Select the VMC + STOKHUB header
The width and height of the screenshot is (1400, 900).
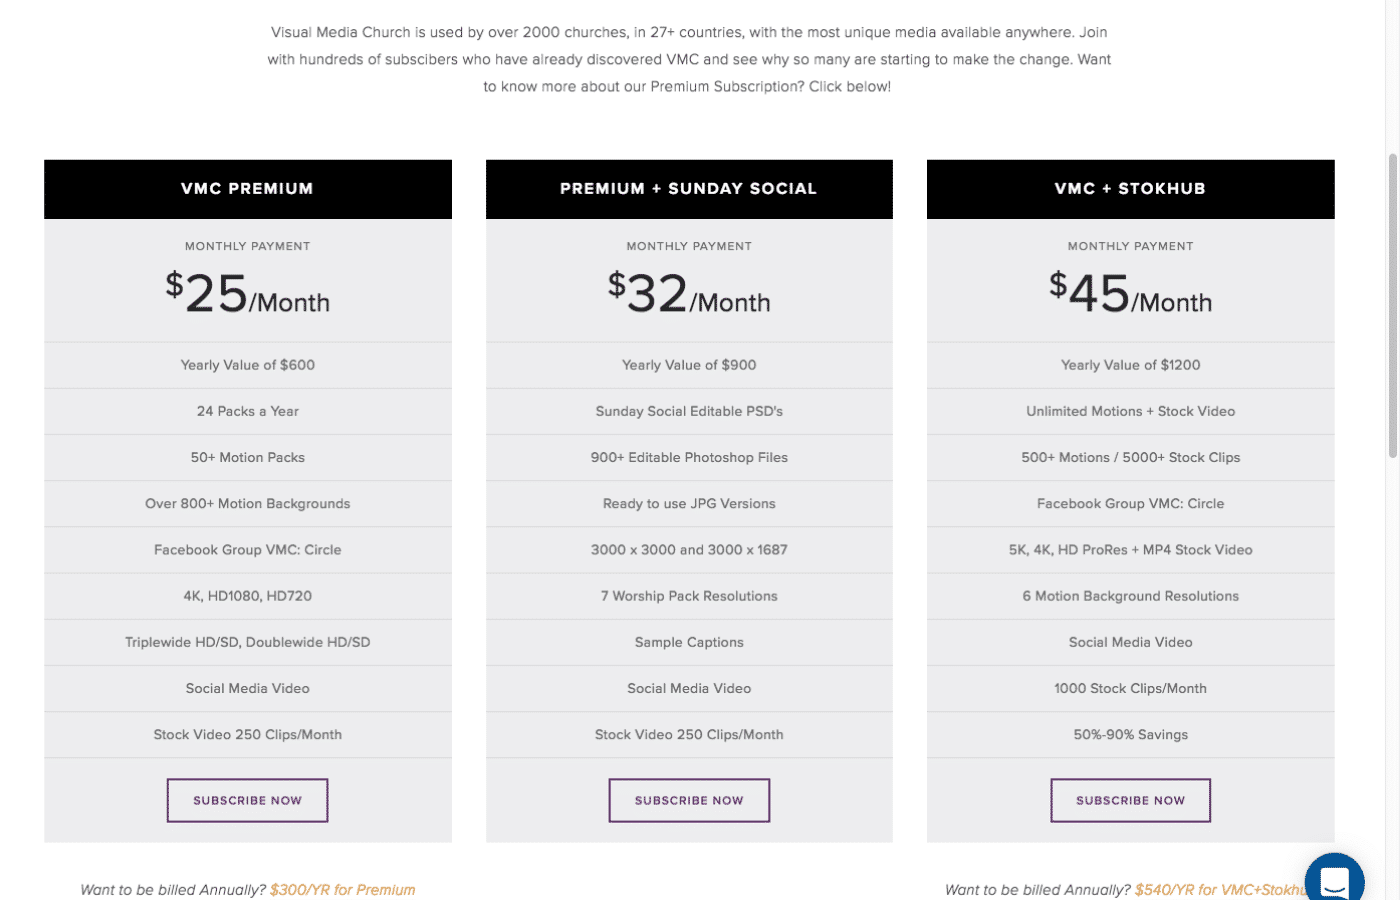tap(1131, 188)
